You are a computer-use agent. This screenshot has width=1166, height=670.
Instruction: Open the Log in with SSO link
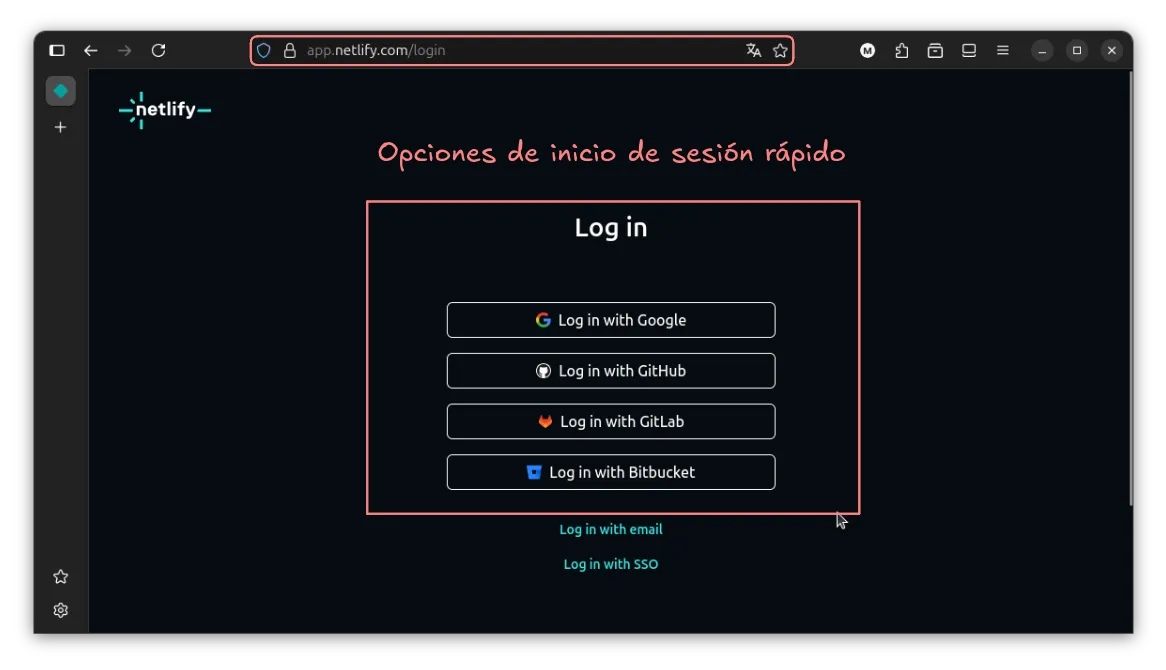point(610,564)
